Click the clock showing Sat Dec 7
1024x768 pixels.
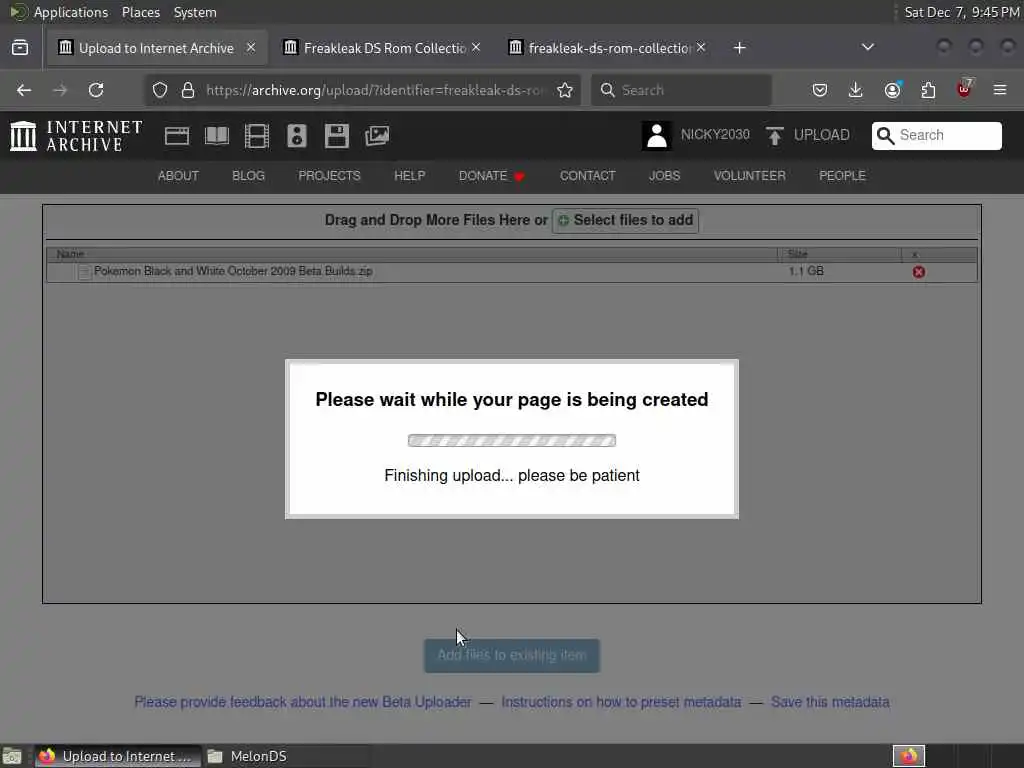(961, 12)
